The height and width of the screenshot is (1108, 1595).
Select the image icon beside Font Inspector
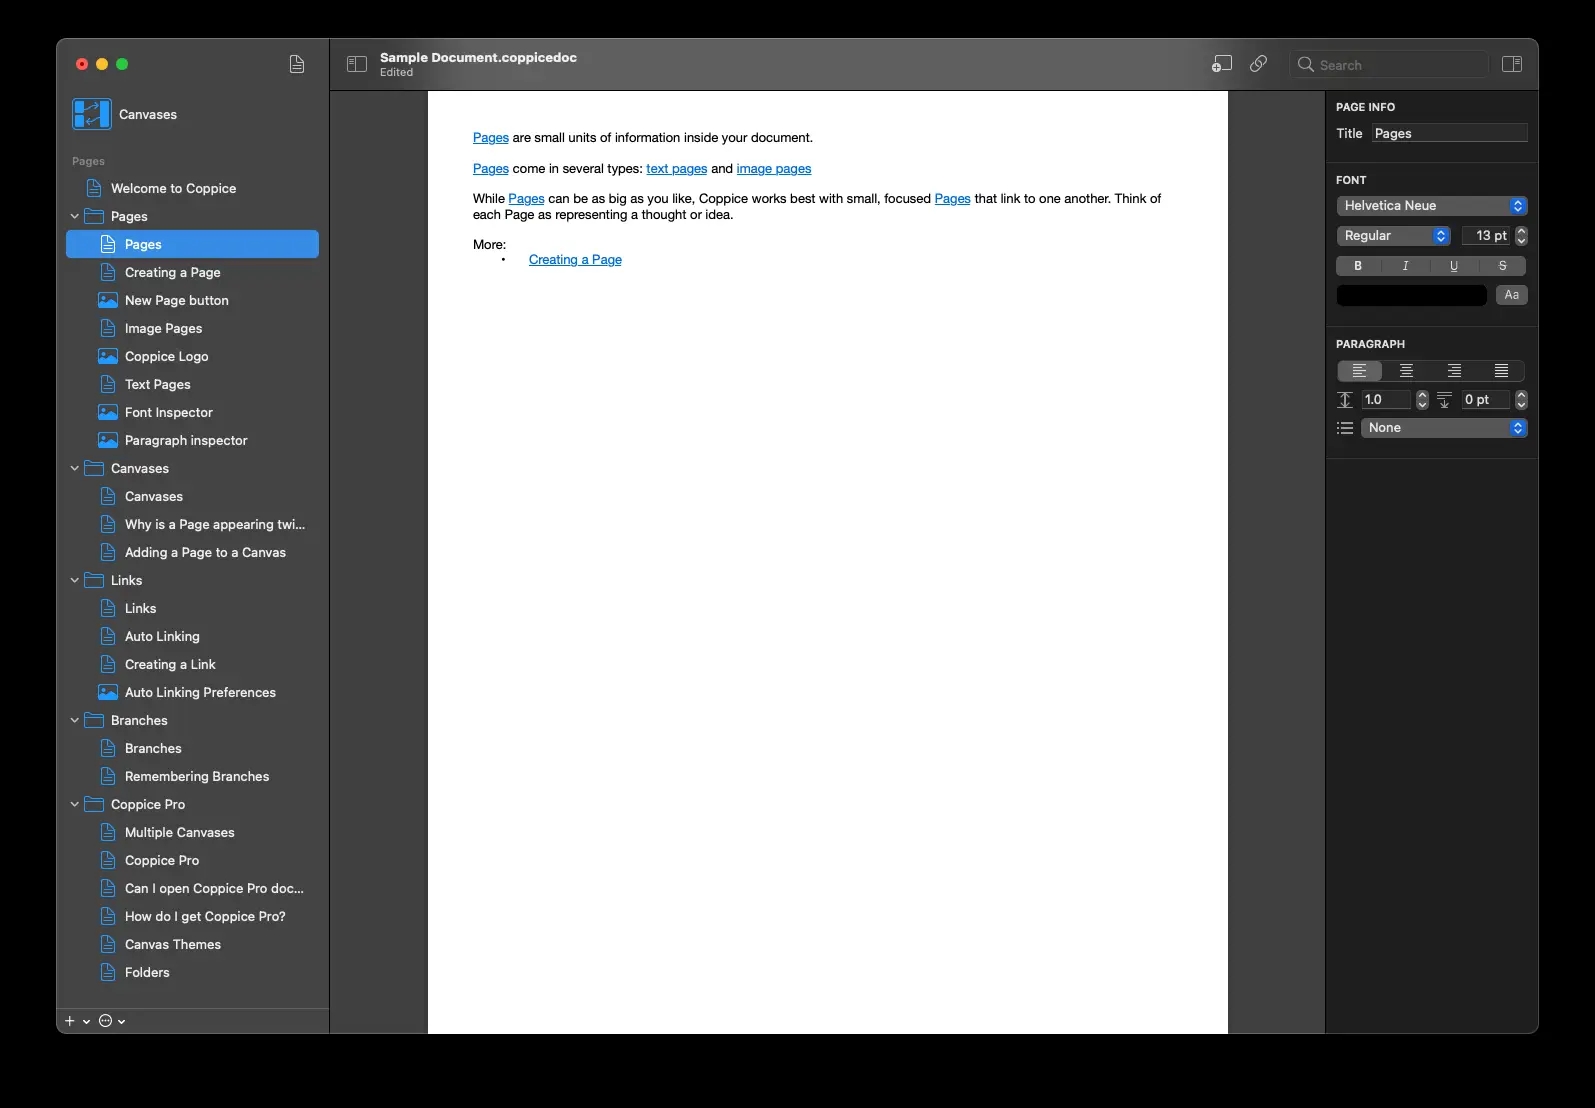[x=108, y=412]
